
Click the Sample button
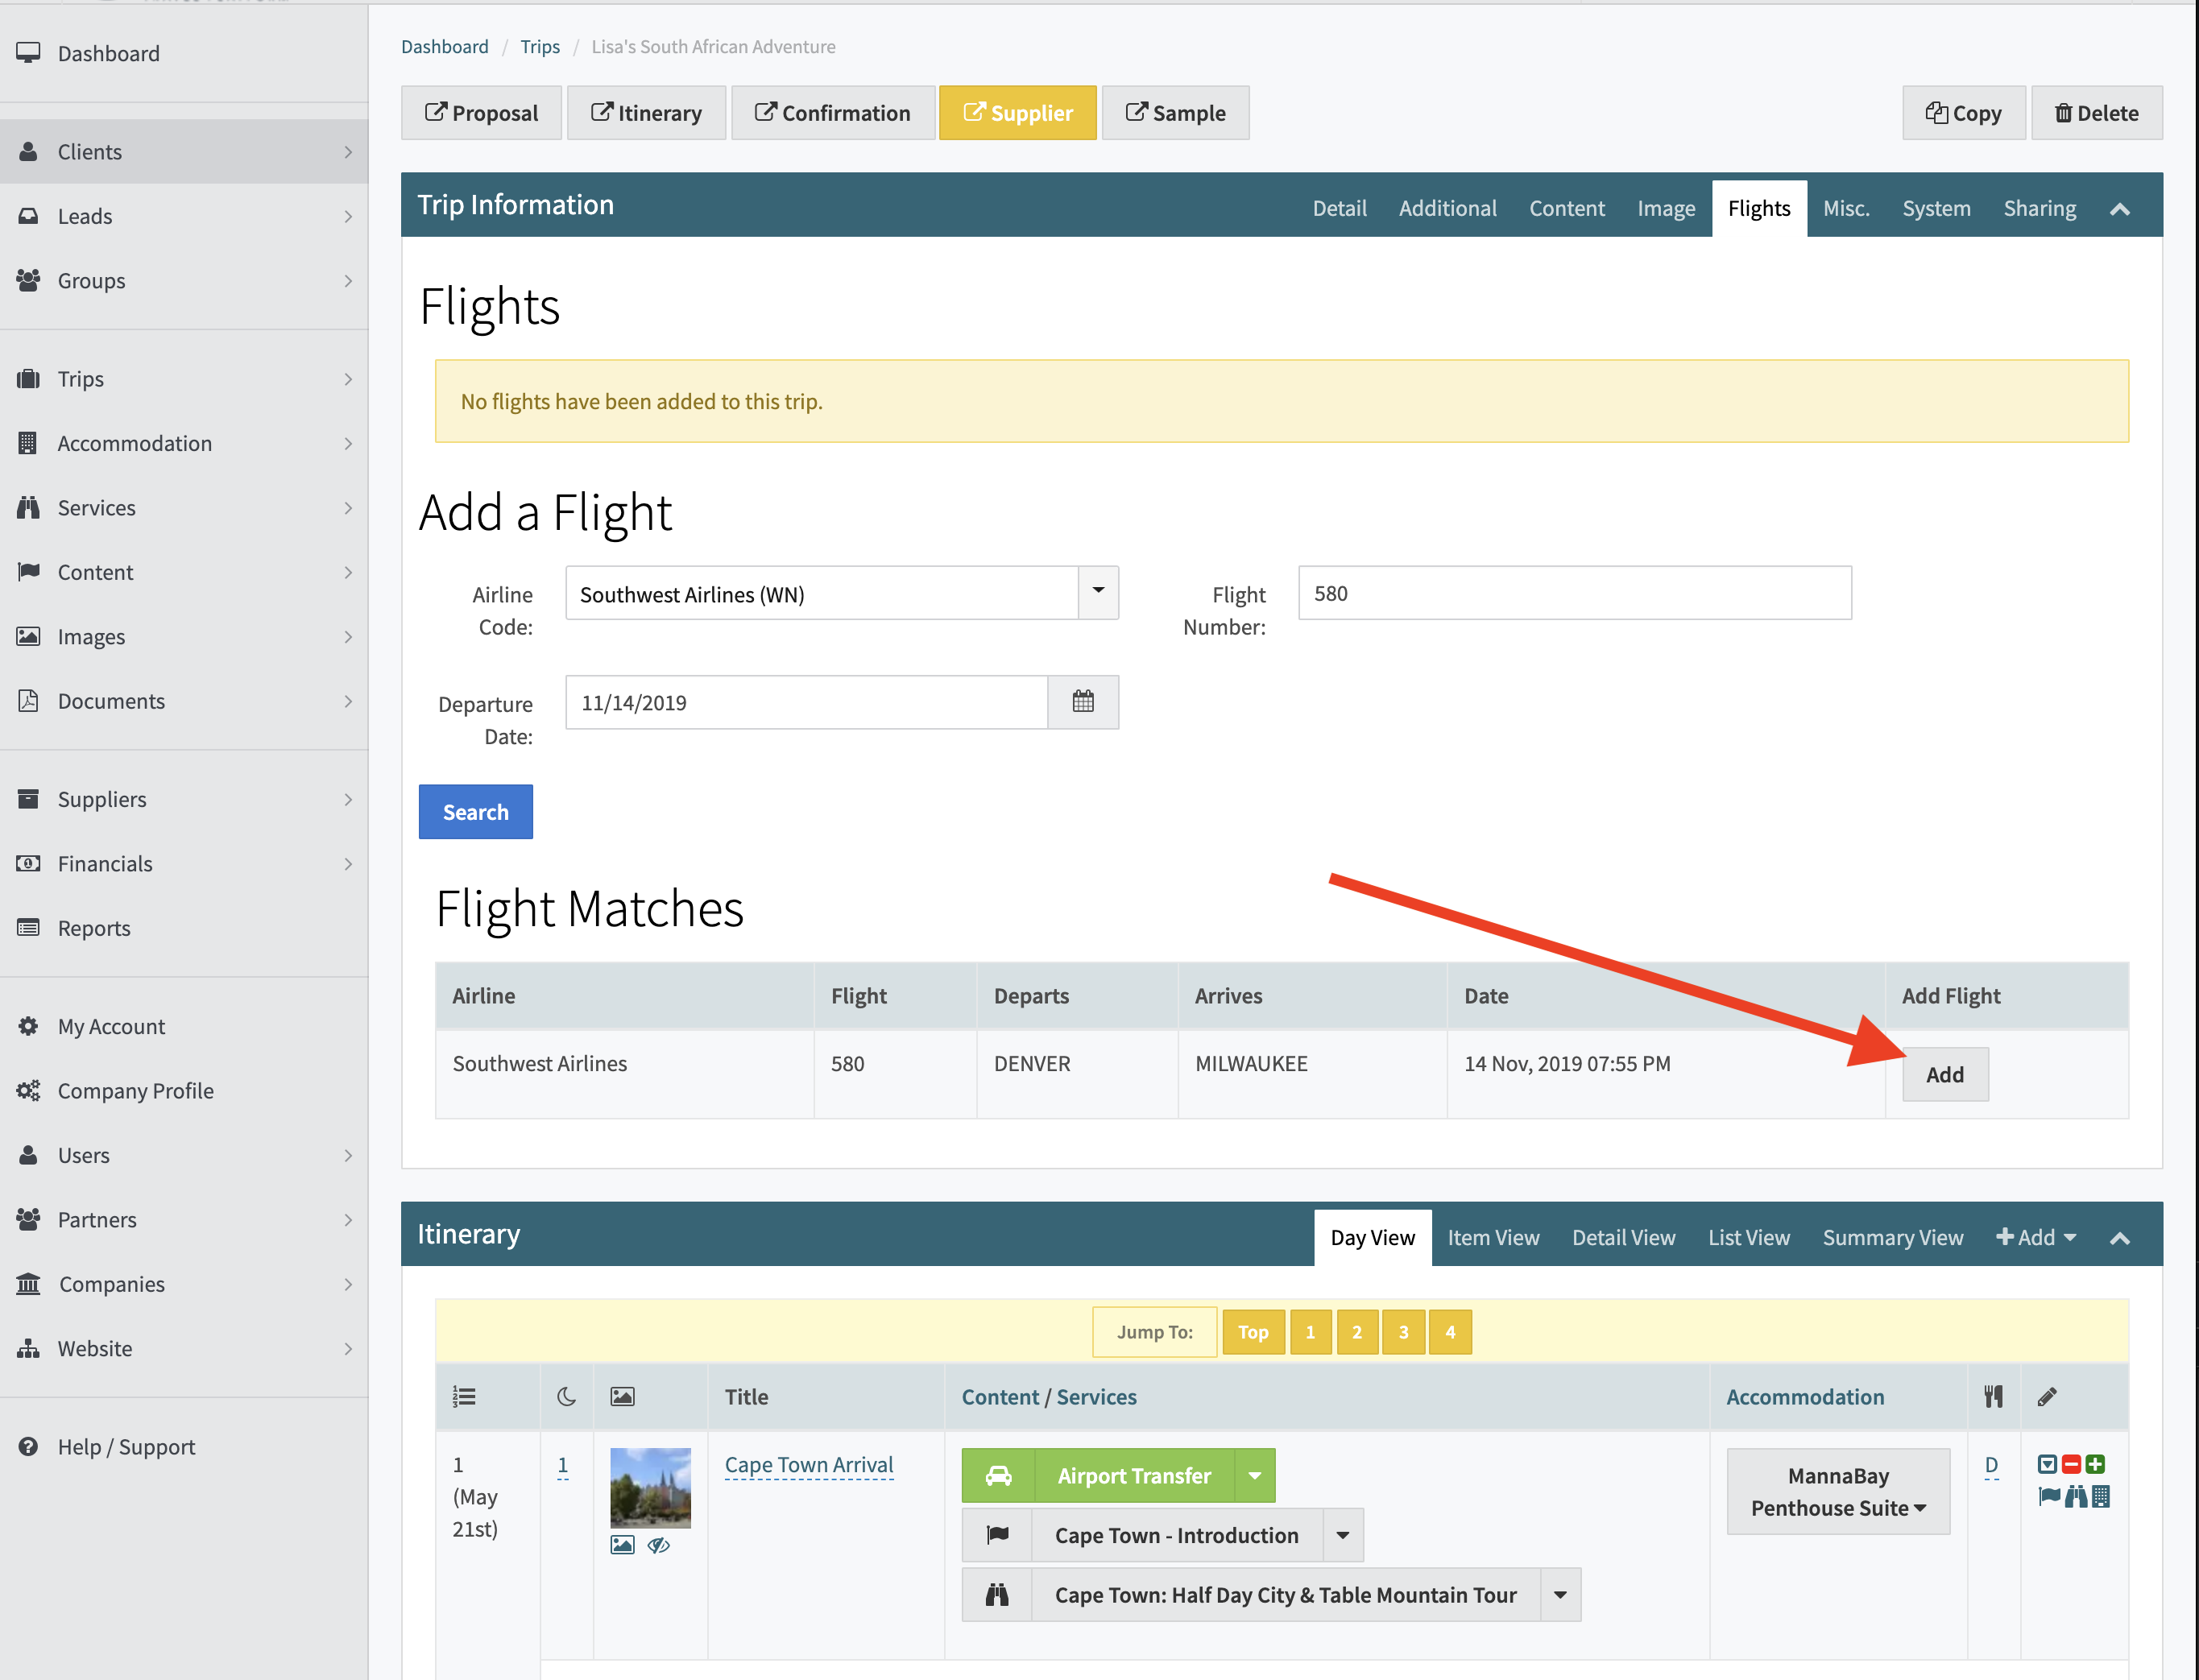pos(1175,112)
